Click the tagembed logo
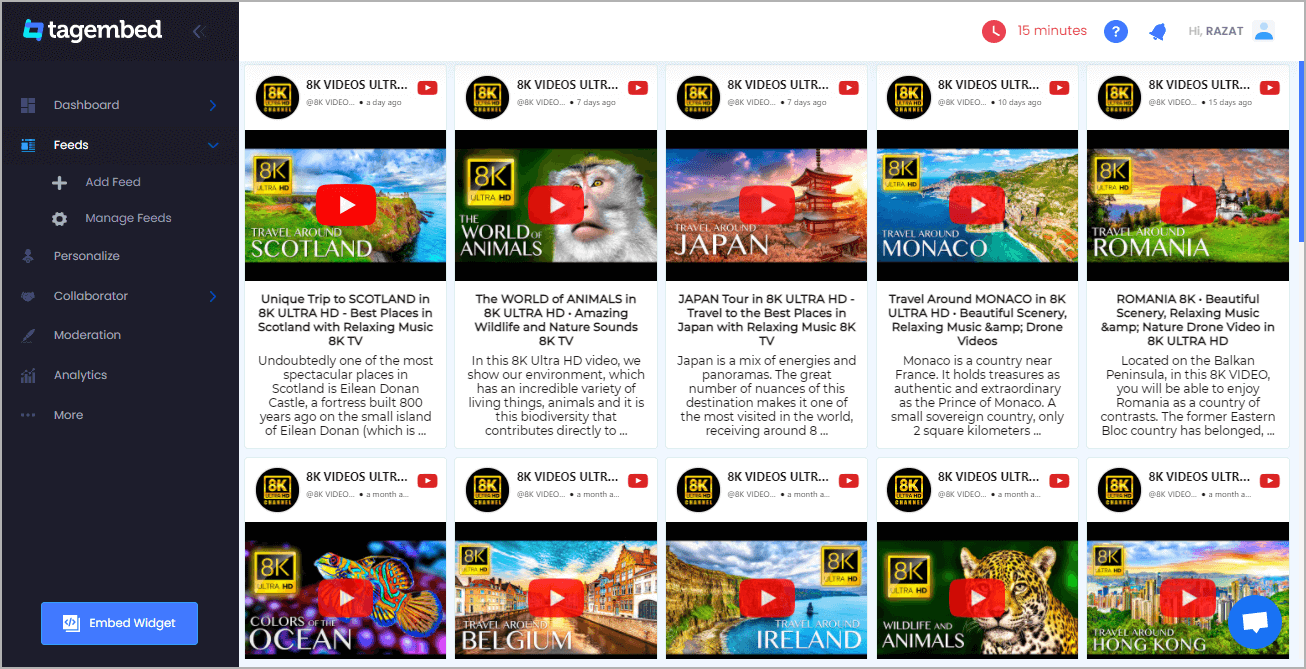Viewport: 1306px width, 669px height. click(x=92, y=30)
